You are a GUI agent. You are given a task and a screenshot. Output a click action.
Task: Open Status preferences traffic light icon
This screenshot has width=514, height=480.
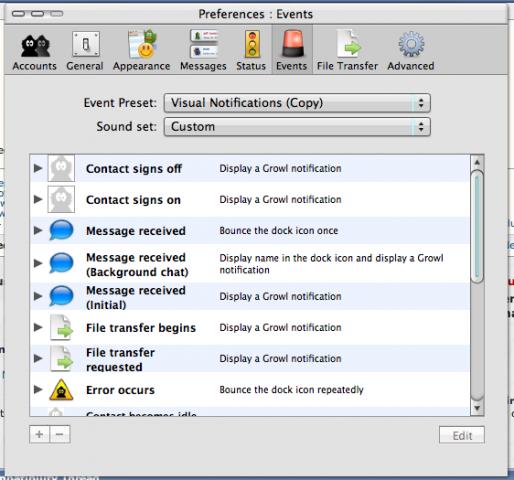tap(252, 44)
